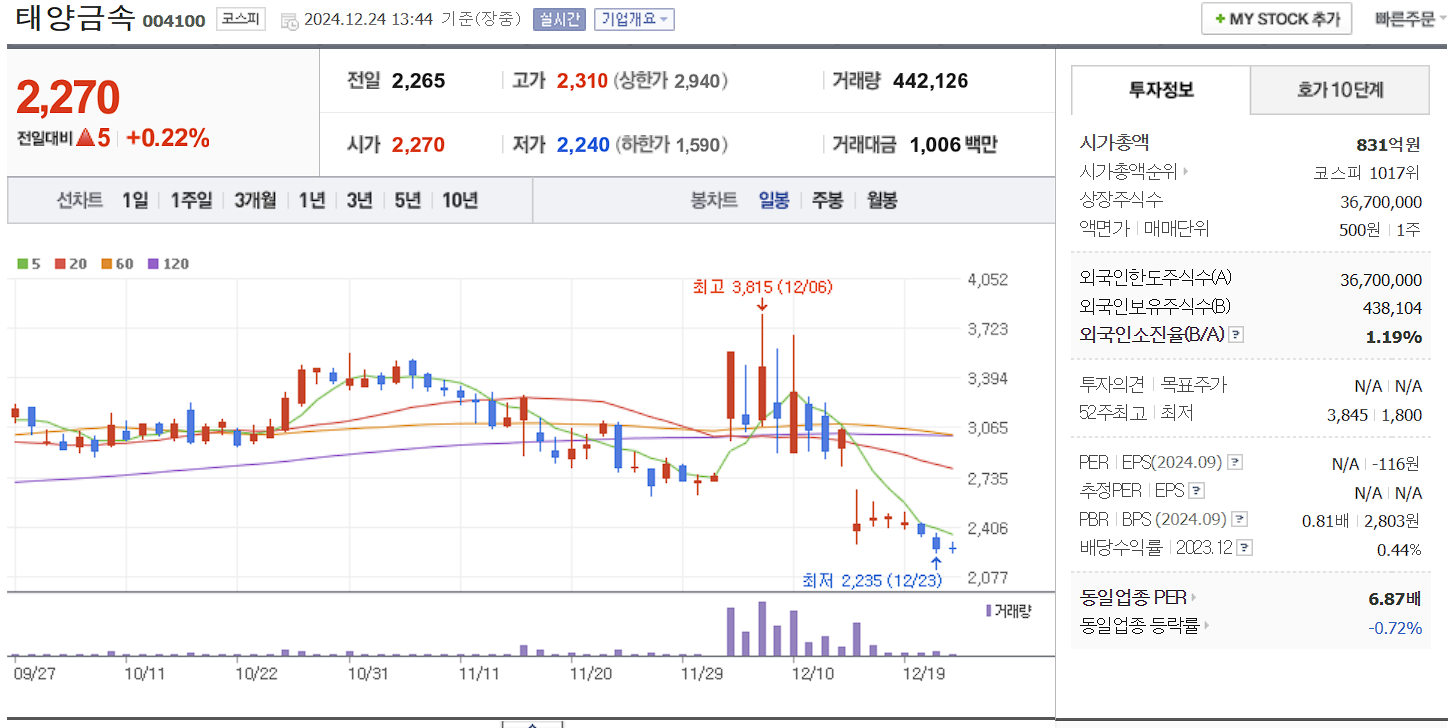The image size is (1450, 728).
Task: Switch to the 호가 10단계 tab
Action: 1339,90
